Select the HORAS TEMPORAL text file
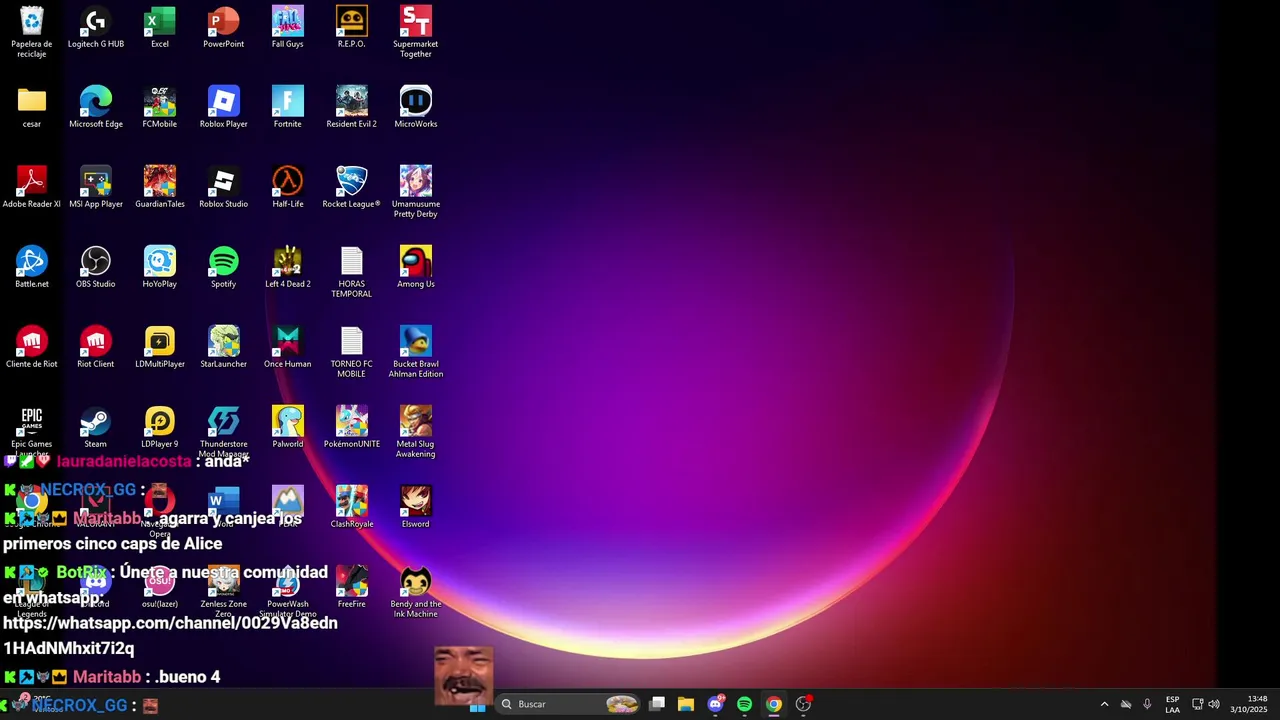Screen dimensions: 1280x720 point(352,272)
